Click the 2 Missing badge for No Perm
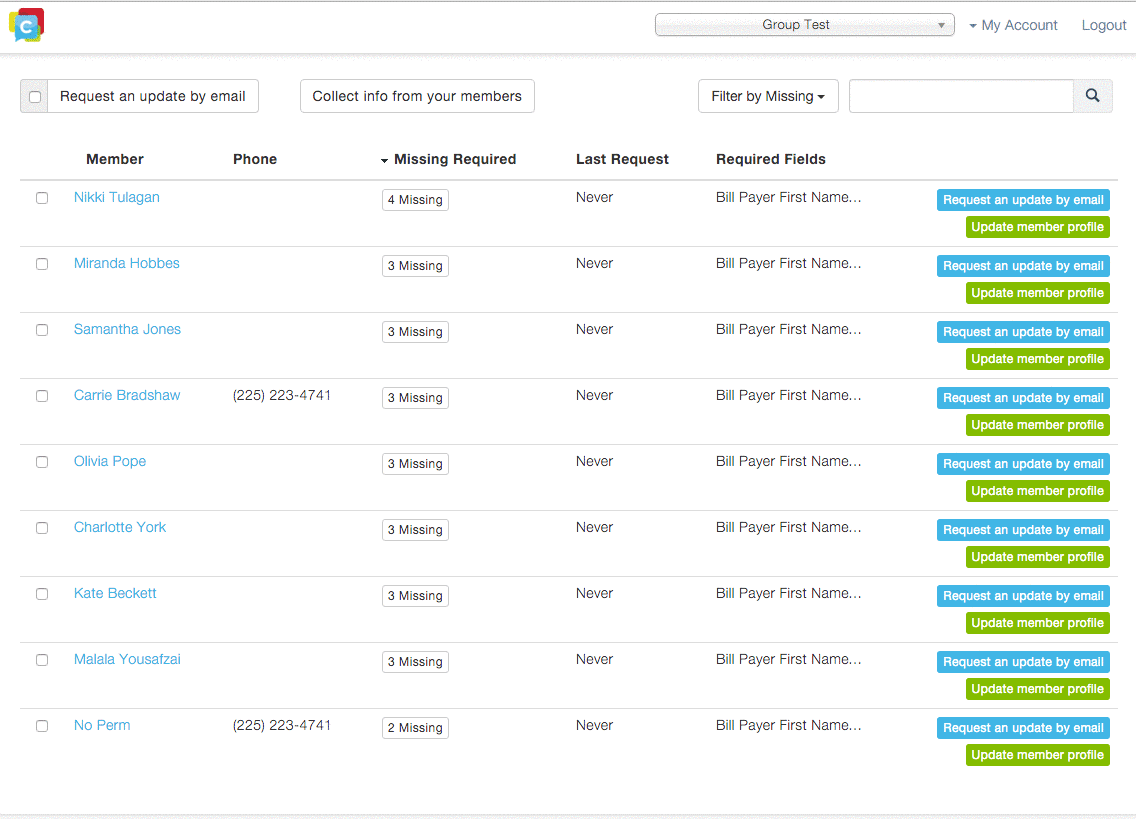Image resolution: width=1136 pixels, height=819 pixels. [415, 728]
